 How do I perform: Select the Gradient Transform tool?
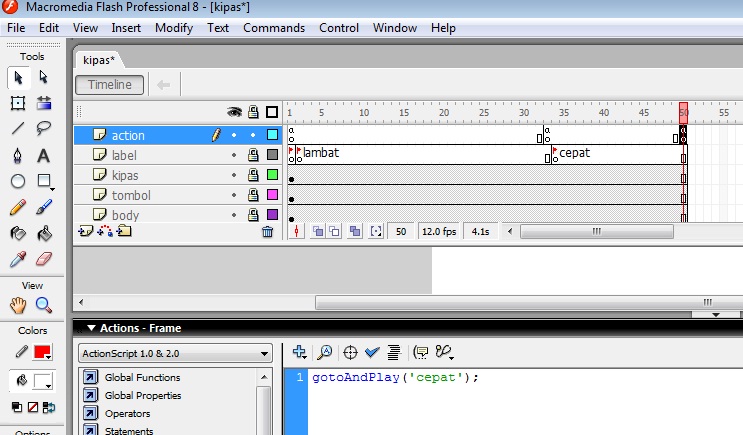(44, 103)
